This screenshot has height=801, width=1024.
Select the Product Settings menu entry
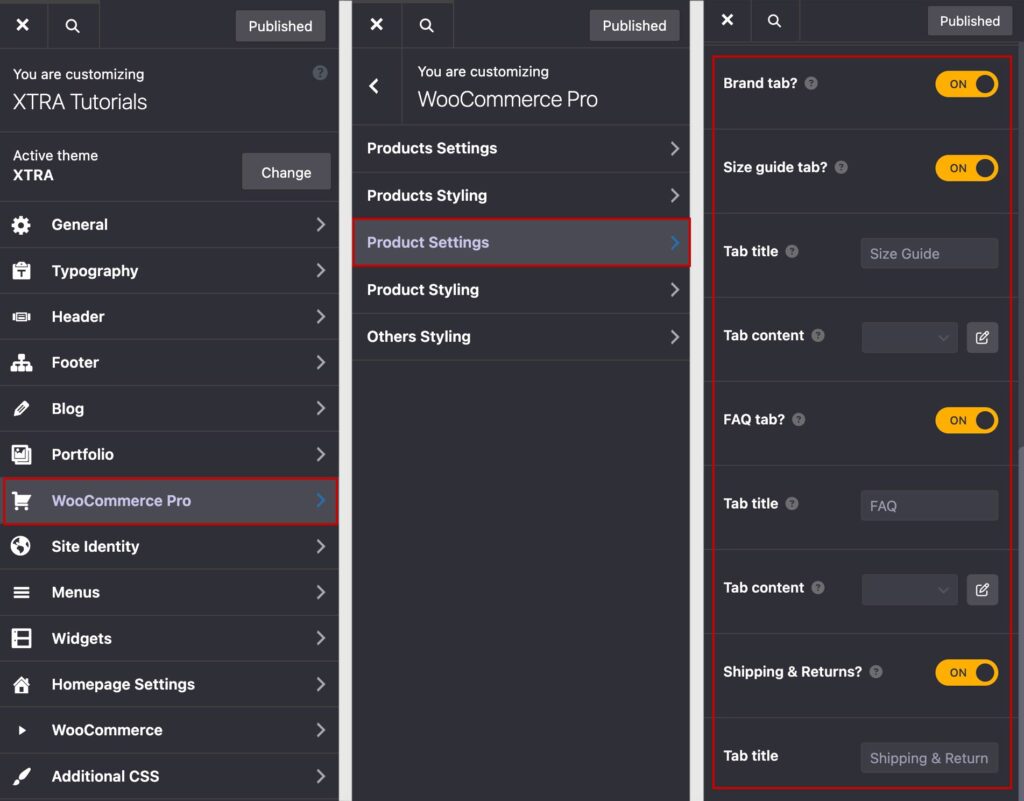tap(521, 242)
